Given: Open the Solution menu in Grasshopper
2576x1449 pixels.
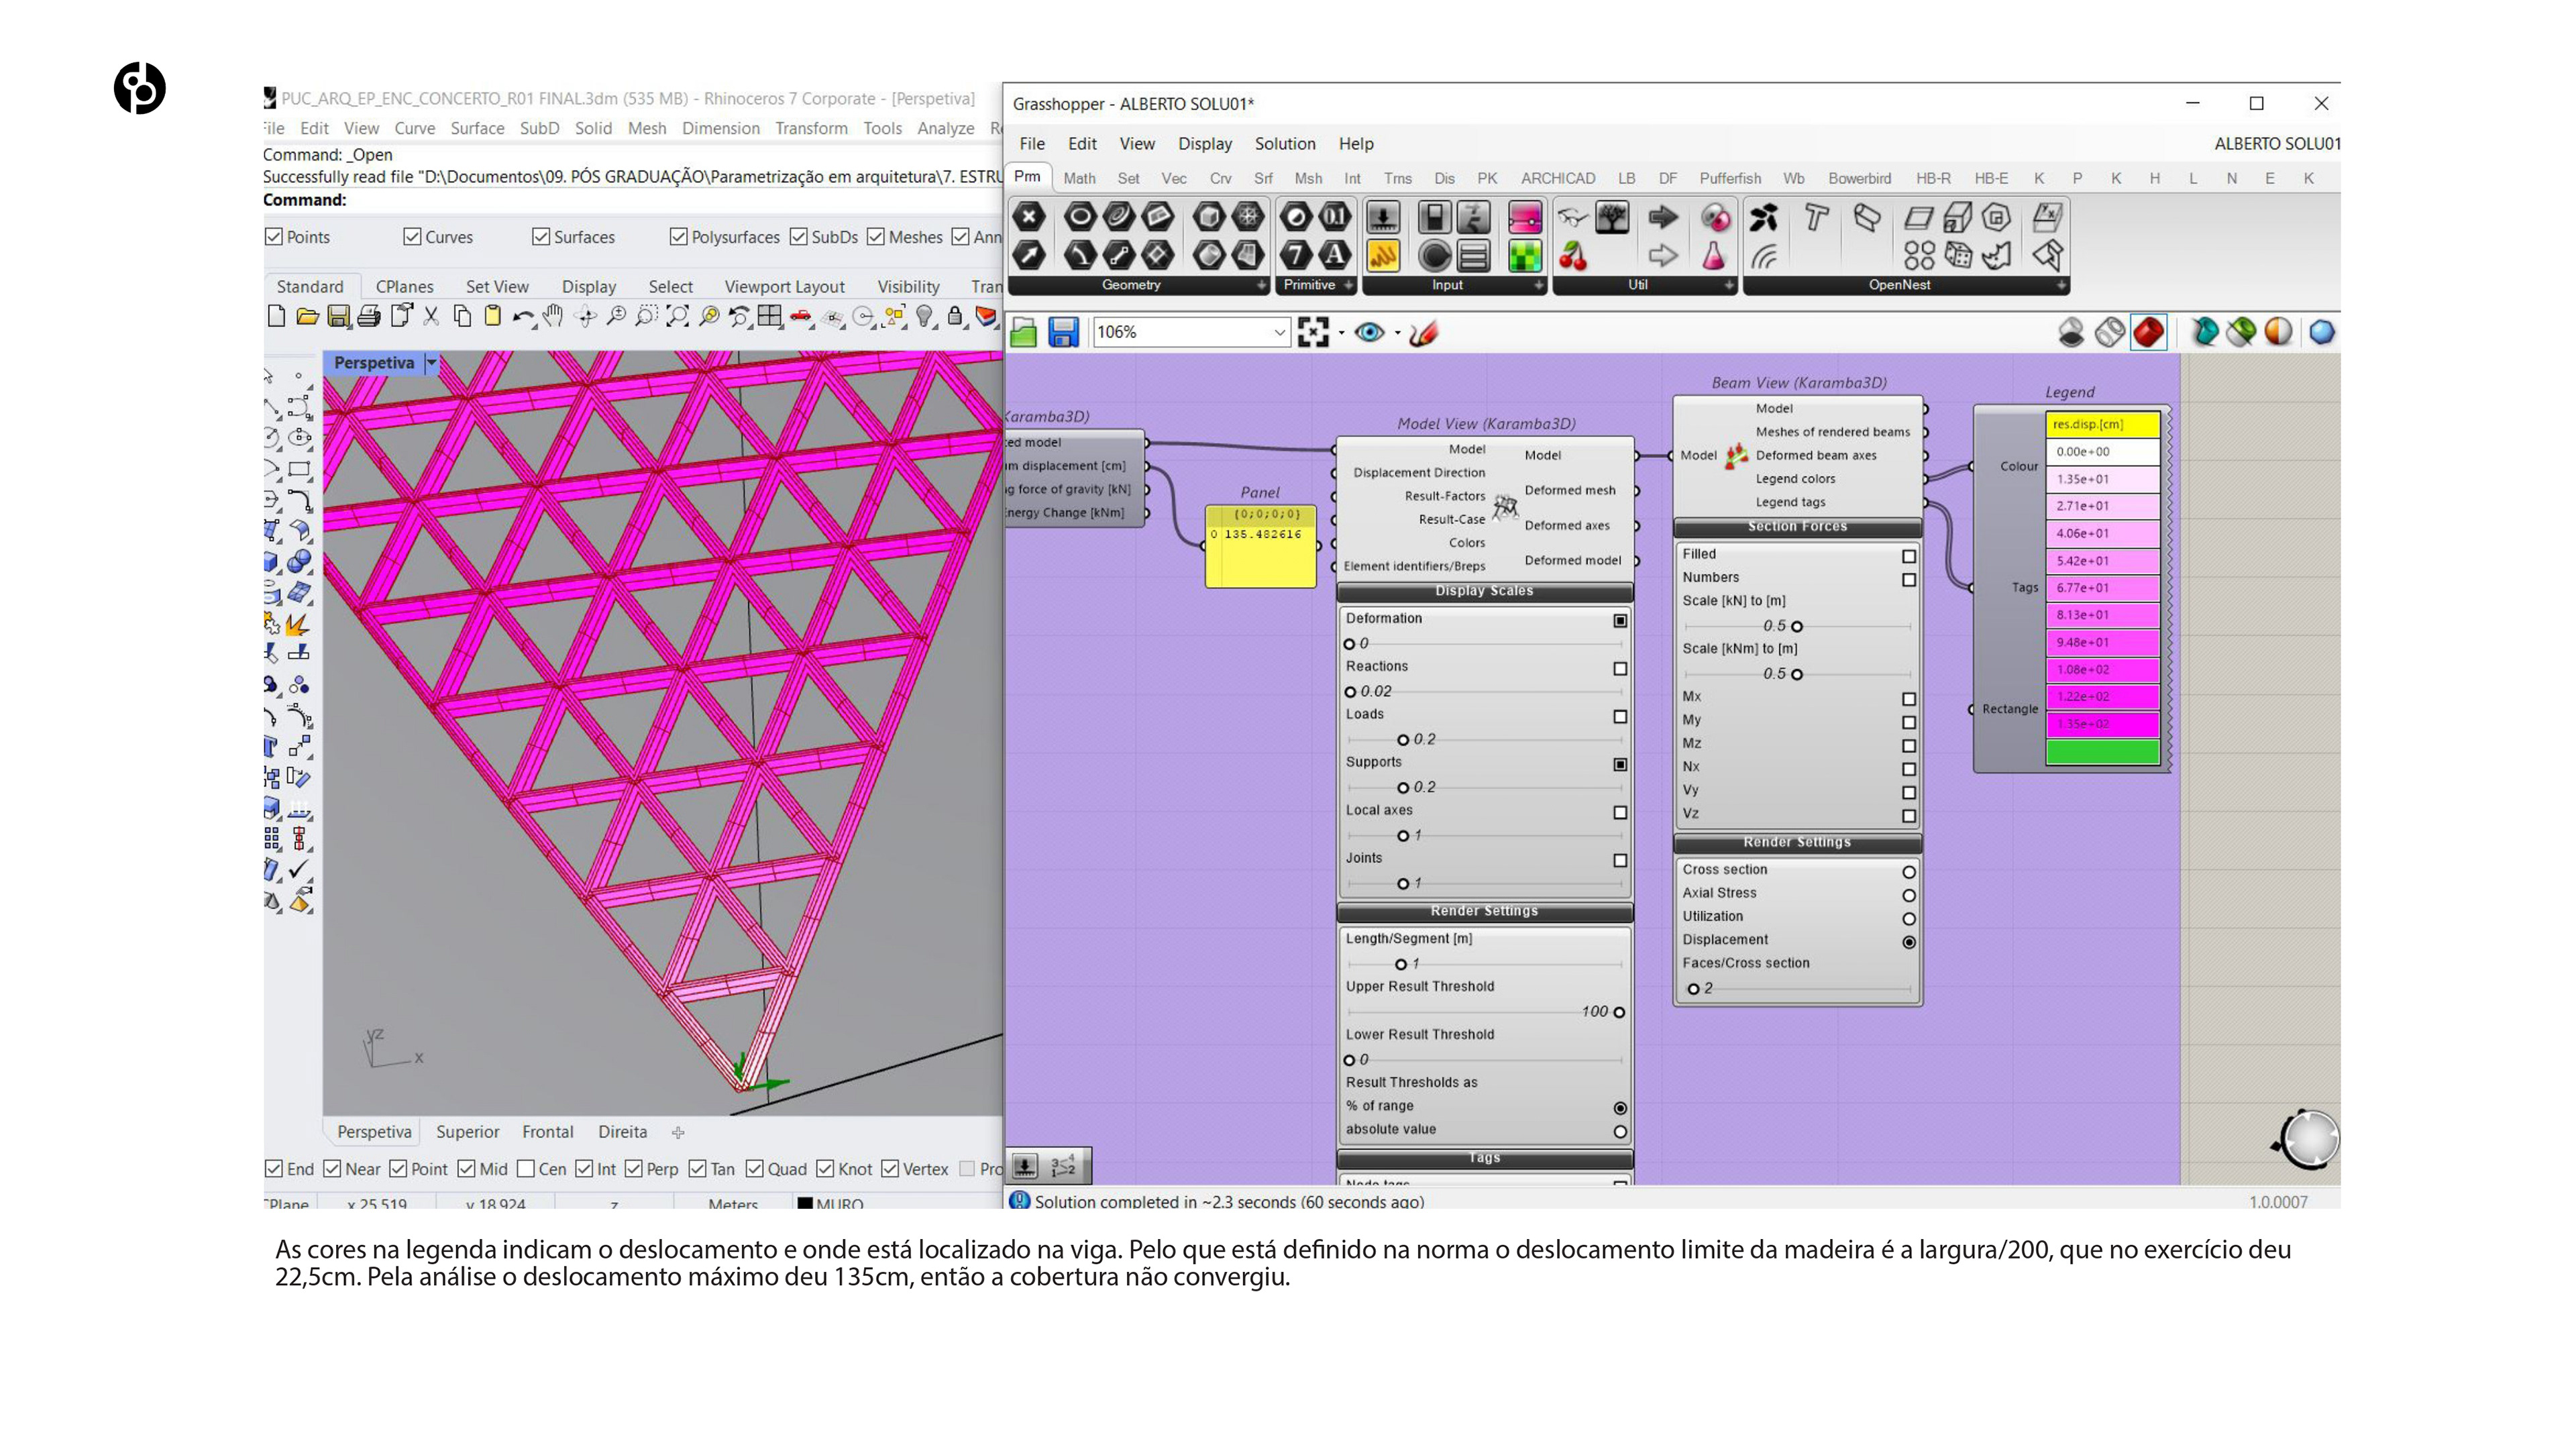Looking at the screenshot, I should tap(1284, 144).
